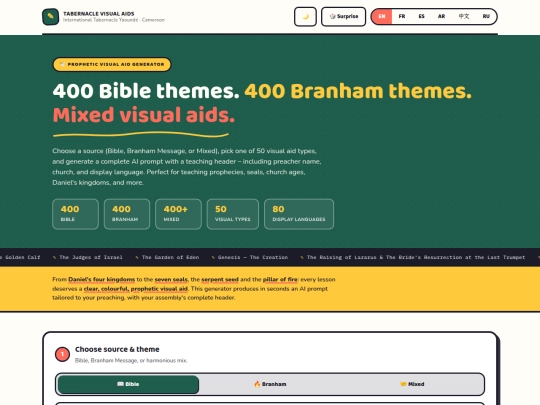Click International Tabernacle Yaoundé subtitle
This screenshot has height=405, width=540.
[x=114, y=20]
